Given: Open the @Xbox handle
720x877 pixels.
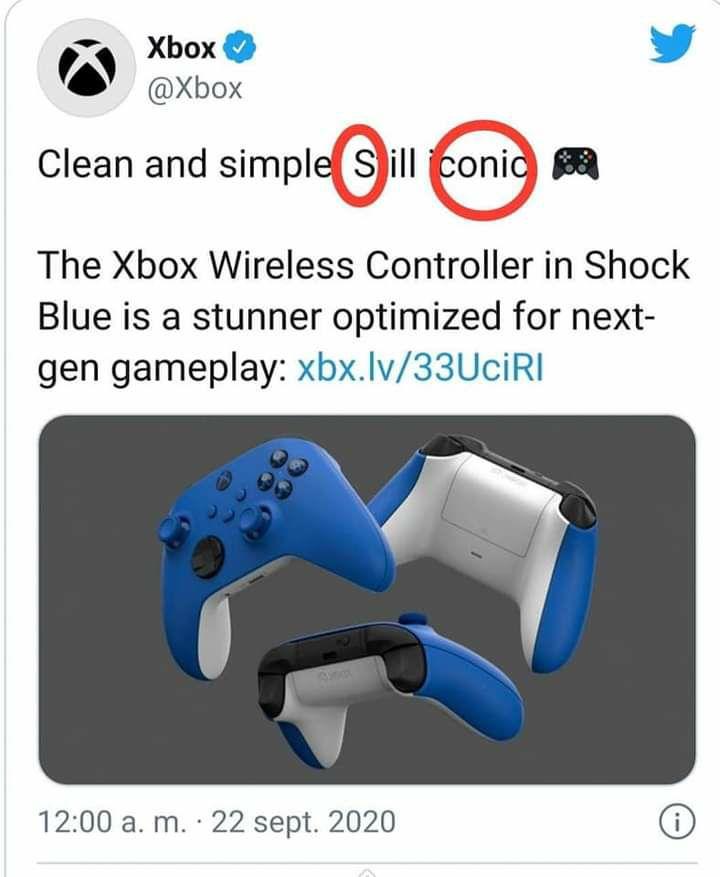Looking at the screenshot, I should point(195,88).
